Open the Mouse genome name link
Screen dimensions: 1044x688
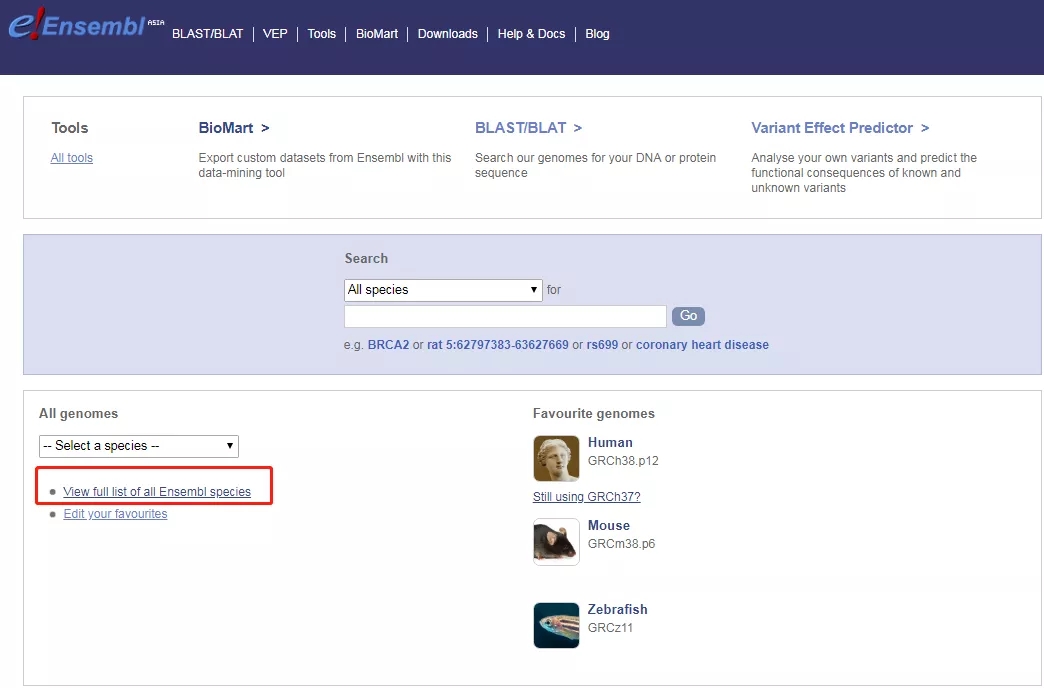click(x=609, y=525)
